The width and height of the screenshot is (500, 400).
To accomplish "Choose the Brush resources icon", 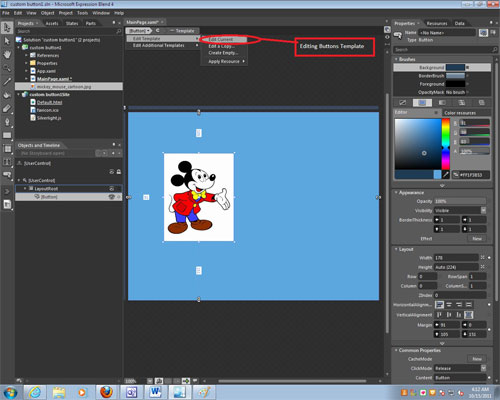I will [x=481, y=103].
